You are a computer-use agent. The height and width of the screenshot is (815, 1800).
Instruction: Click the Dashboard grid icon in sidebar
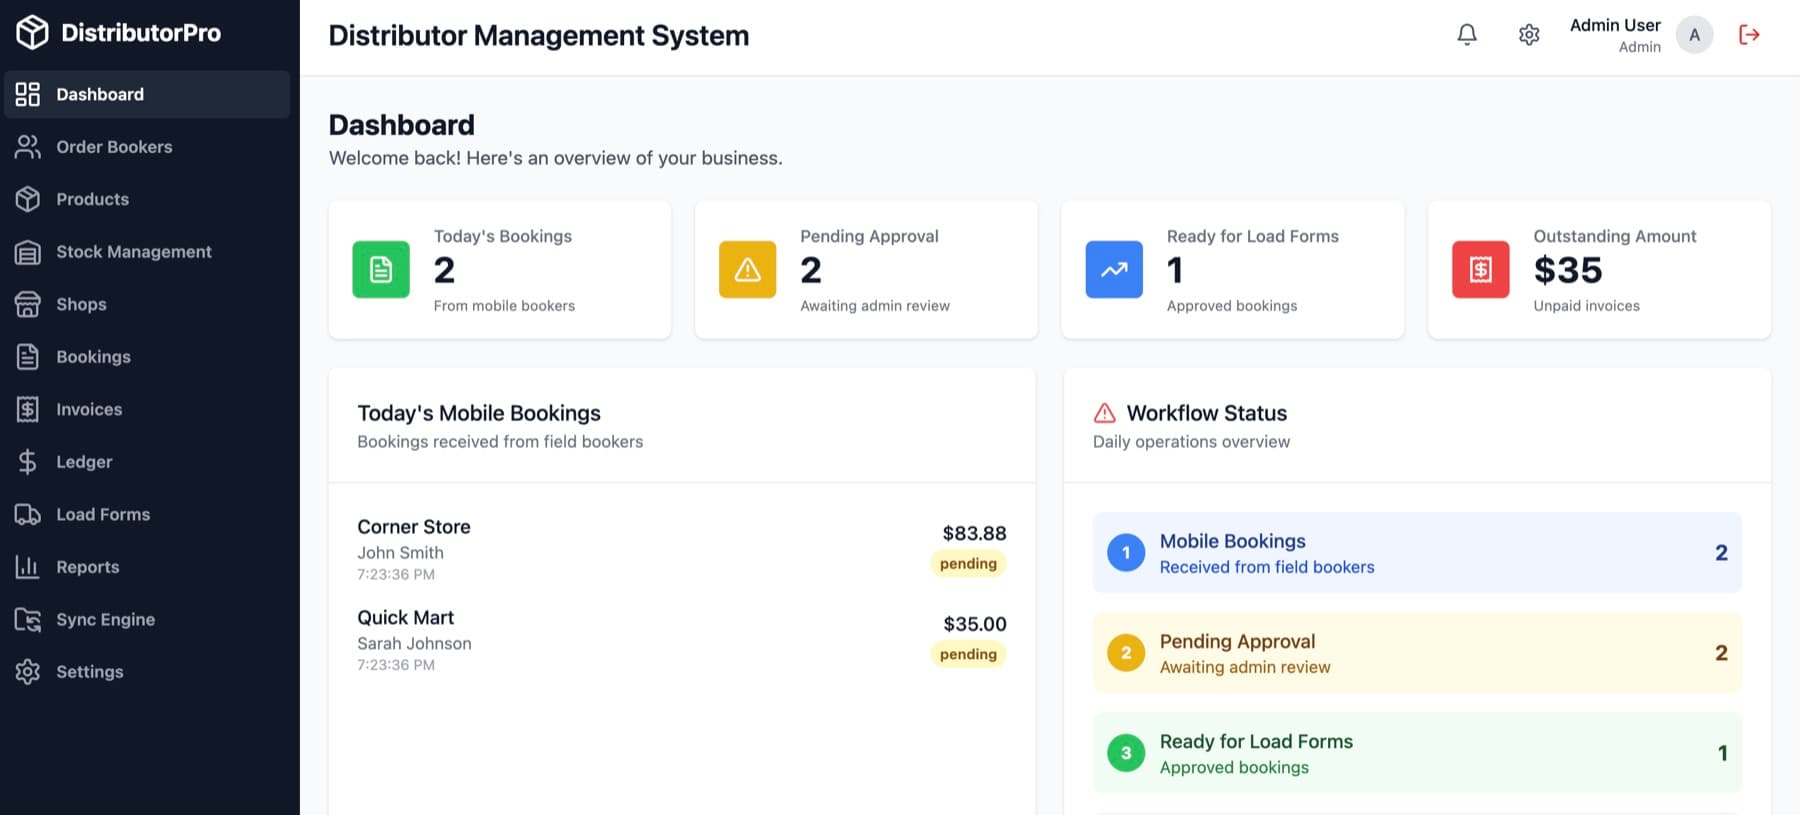click(x=28, y=94)
